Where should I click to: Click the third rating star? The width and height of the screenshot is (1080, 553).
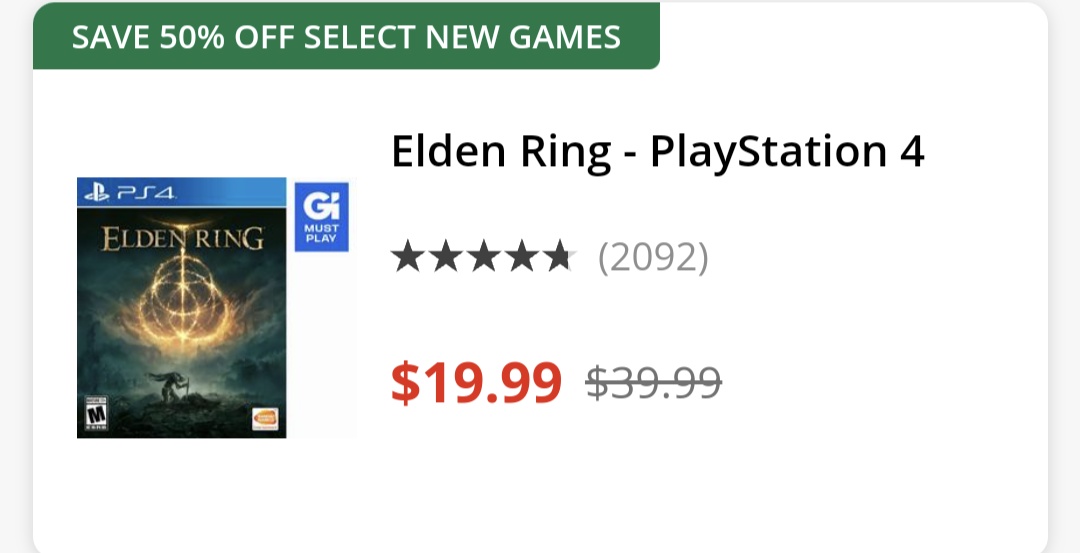(x=482, y=258)
